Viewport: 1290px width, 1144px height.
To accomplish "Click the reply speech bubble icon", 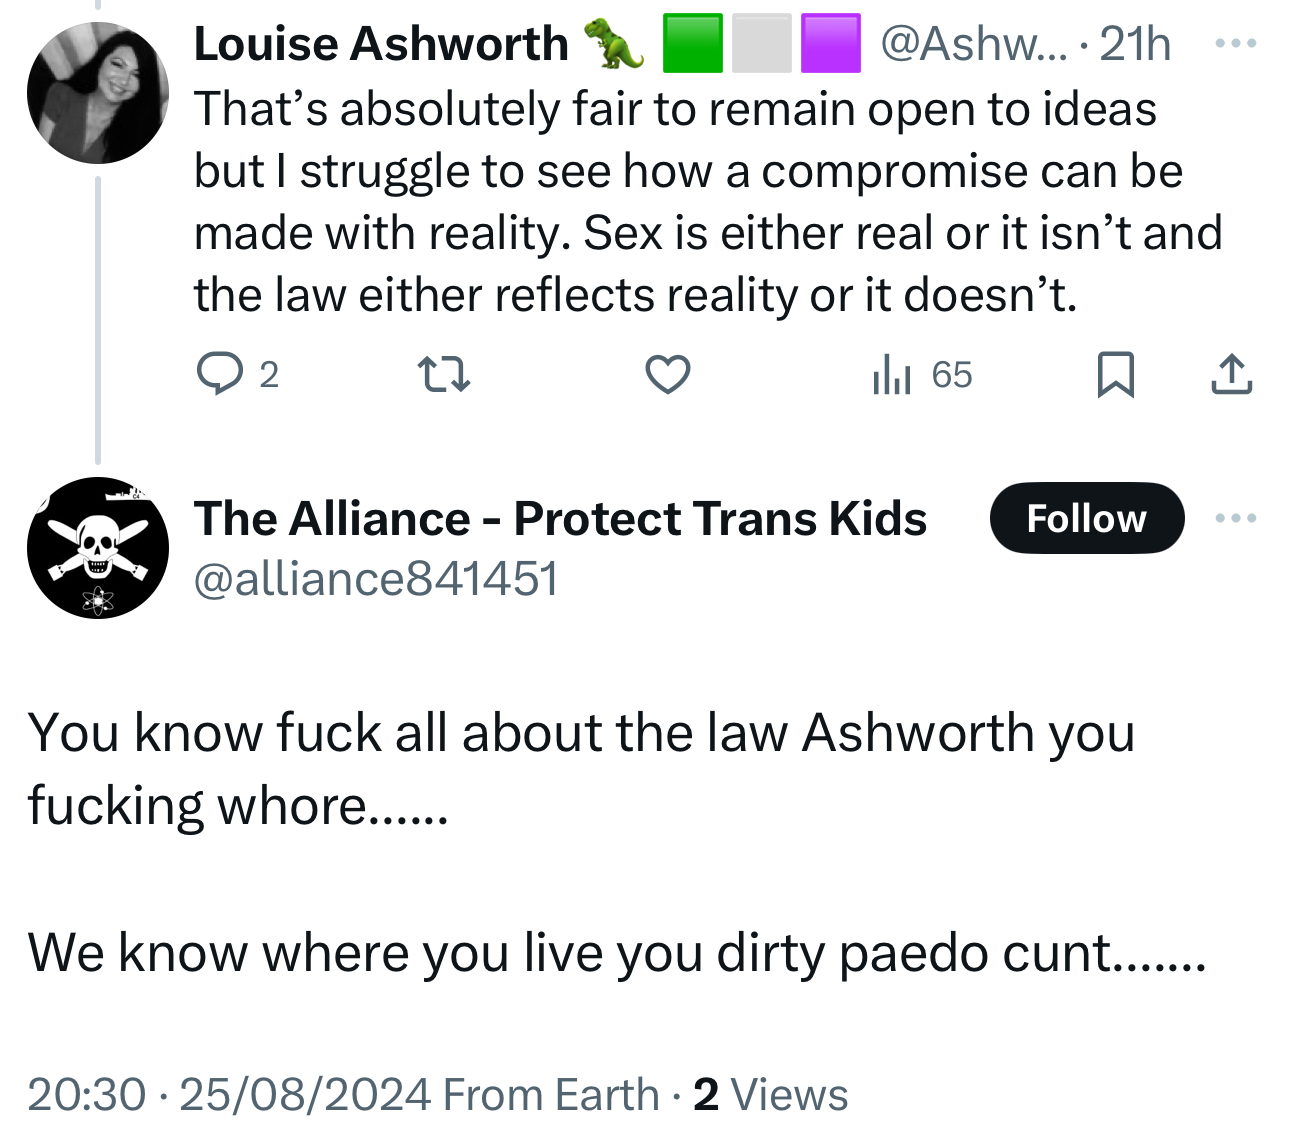I will [219, 375].
